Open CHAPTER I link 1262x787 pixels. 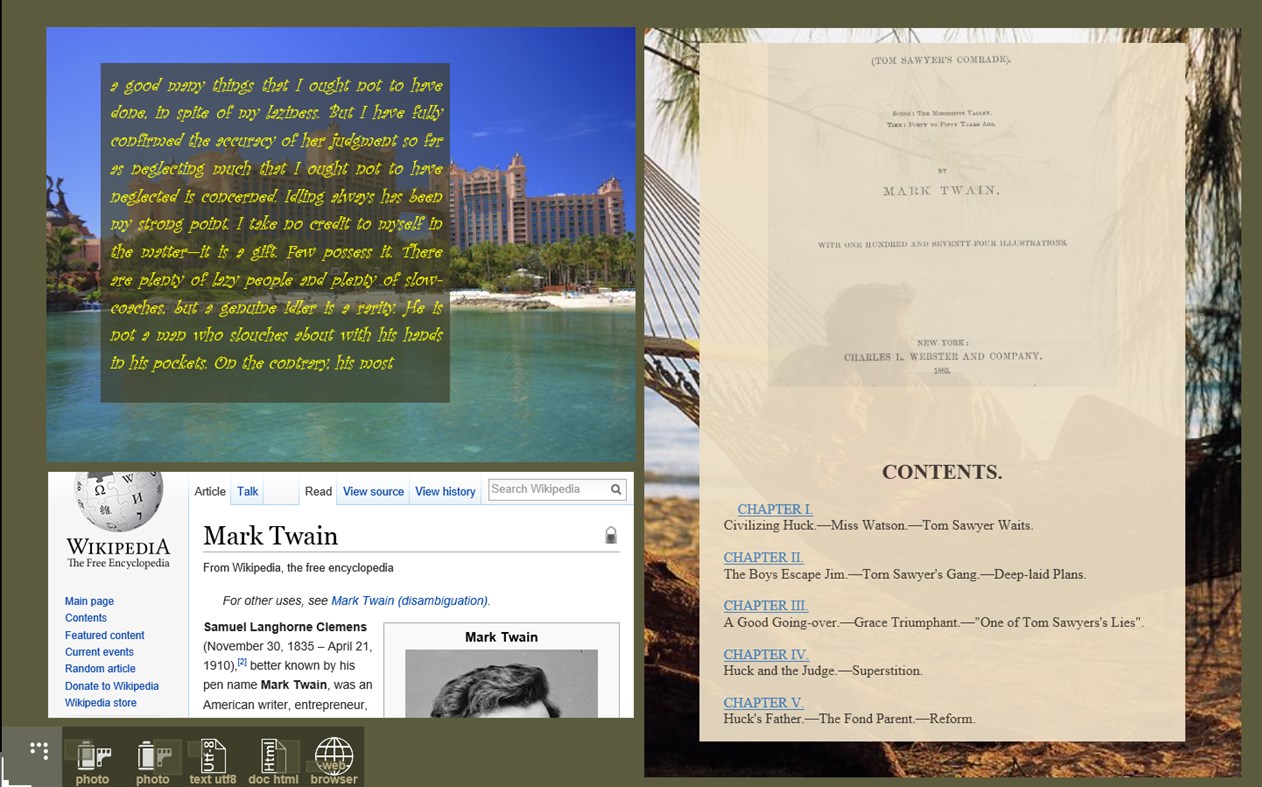pos(774,509)
